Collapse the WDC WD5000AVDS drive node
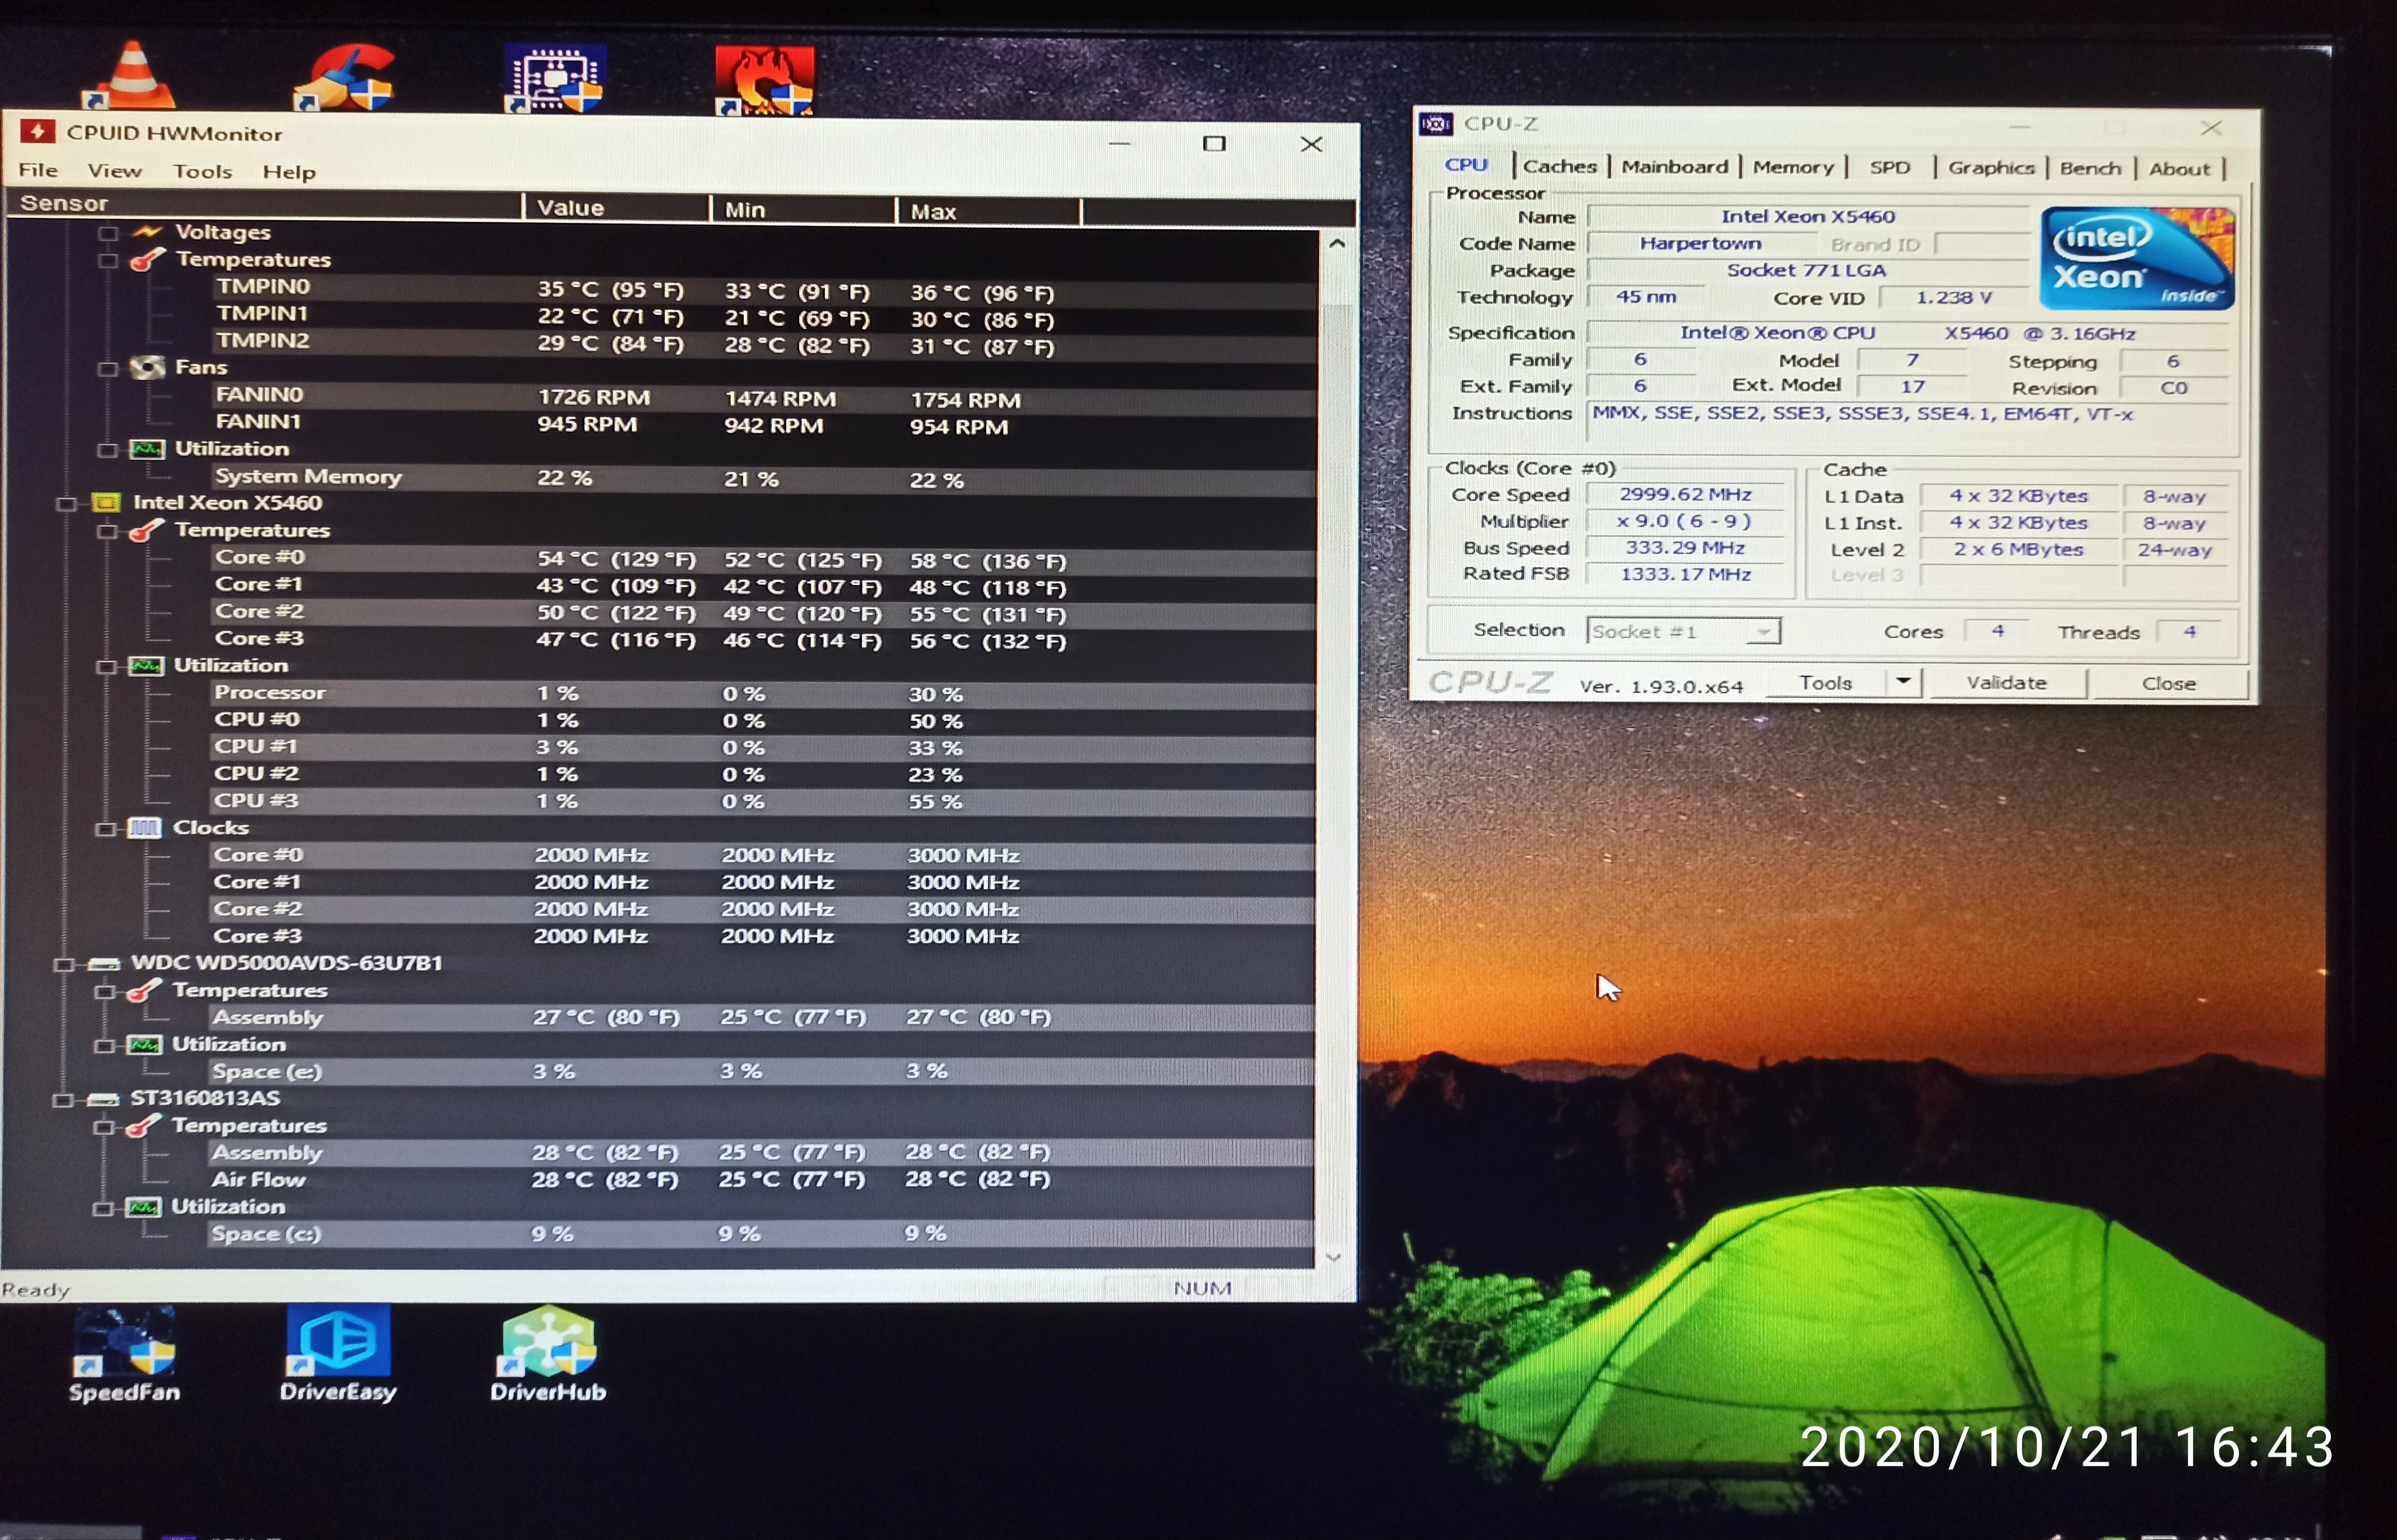The height and width of the screenshot is (1540, 2397). [64, 964]
